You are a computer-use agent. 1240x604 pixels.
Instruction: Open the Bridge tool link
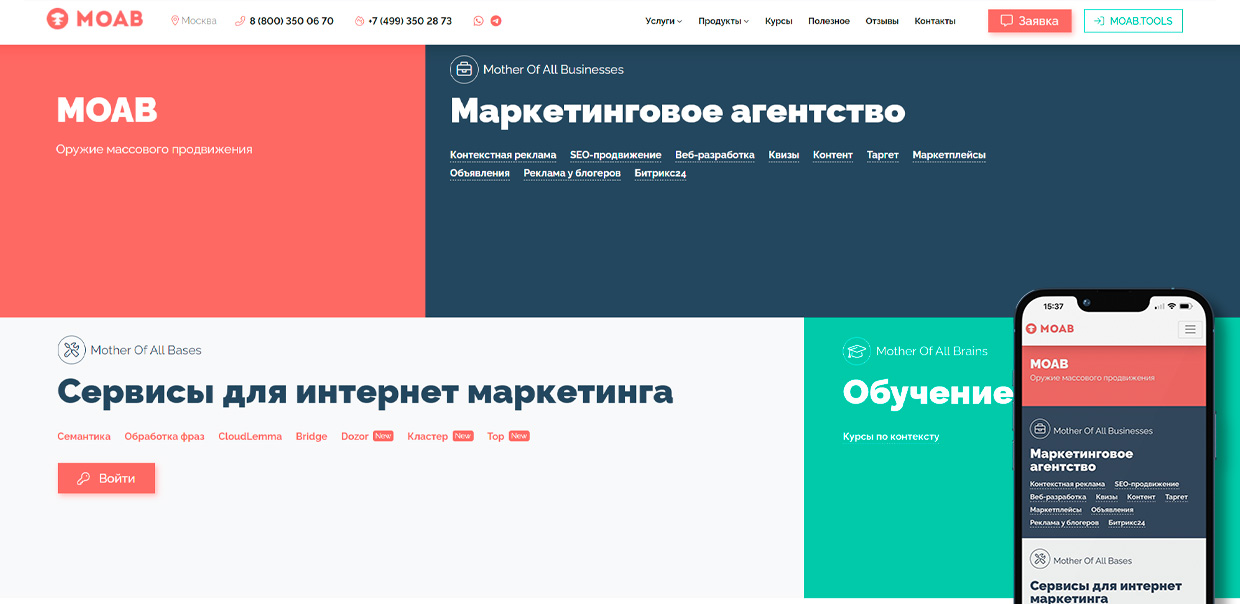point(312,437)
